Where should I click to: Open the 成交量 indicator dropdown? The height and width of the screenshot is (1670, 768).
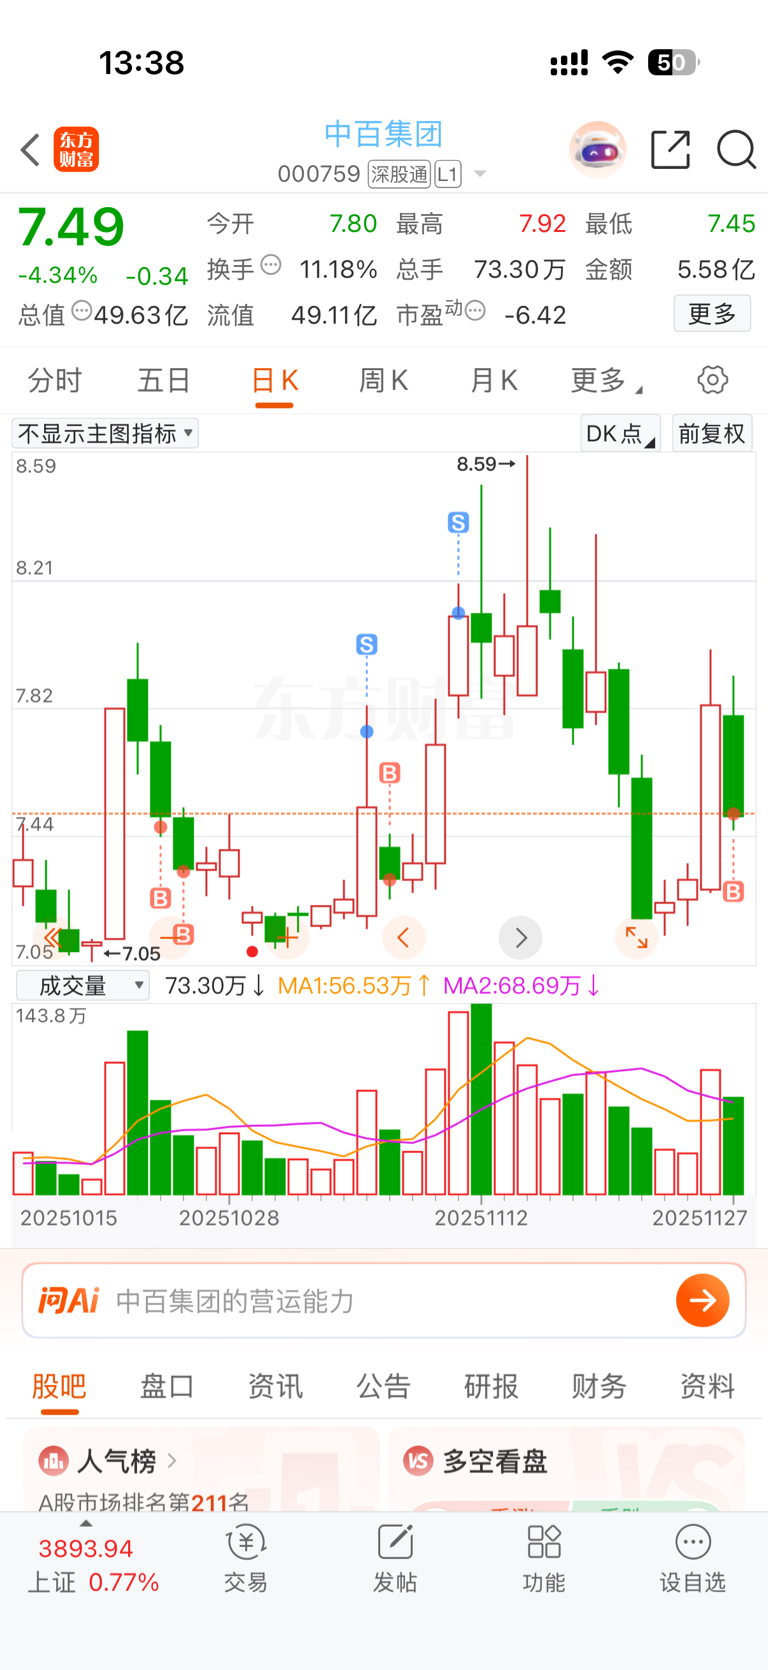pyautogui.click(x=83, y=986)
